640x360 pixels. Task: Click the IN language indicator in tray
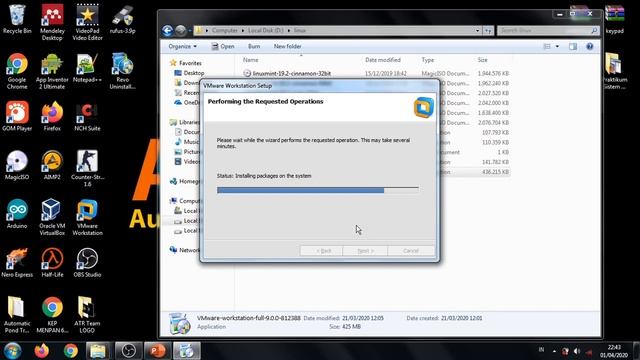(x=541, y=350)
